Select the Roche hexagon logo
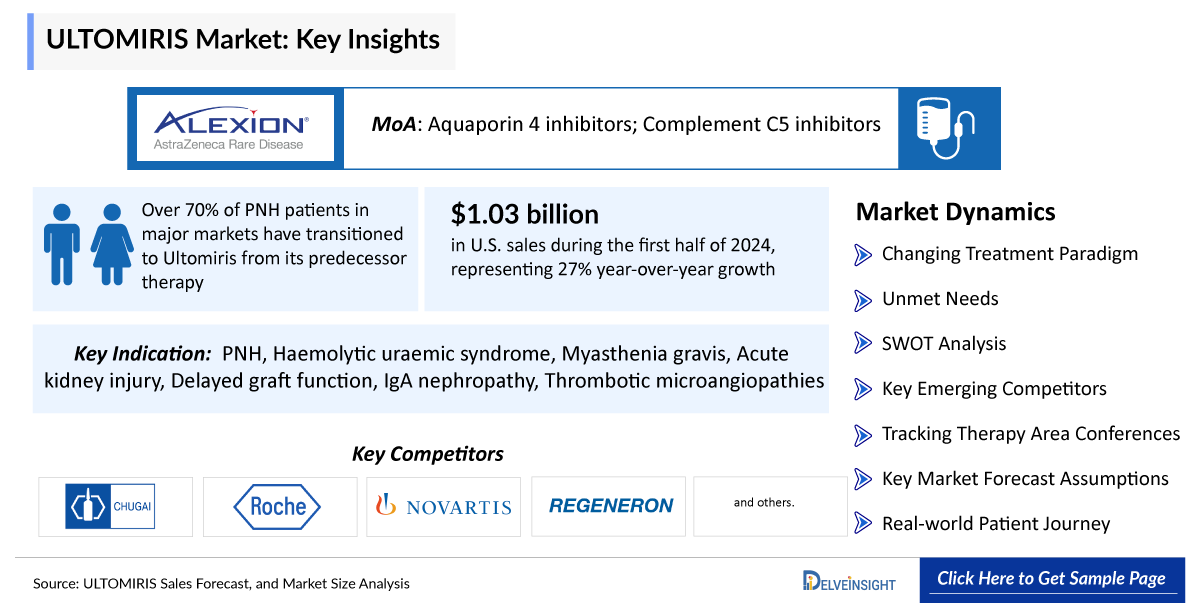Viewport: 1200px width, 603px height. pyautogui.click(x=278, y=506)
